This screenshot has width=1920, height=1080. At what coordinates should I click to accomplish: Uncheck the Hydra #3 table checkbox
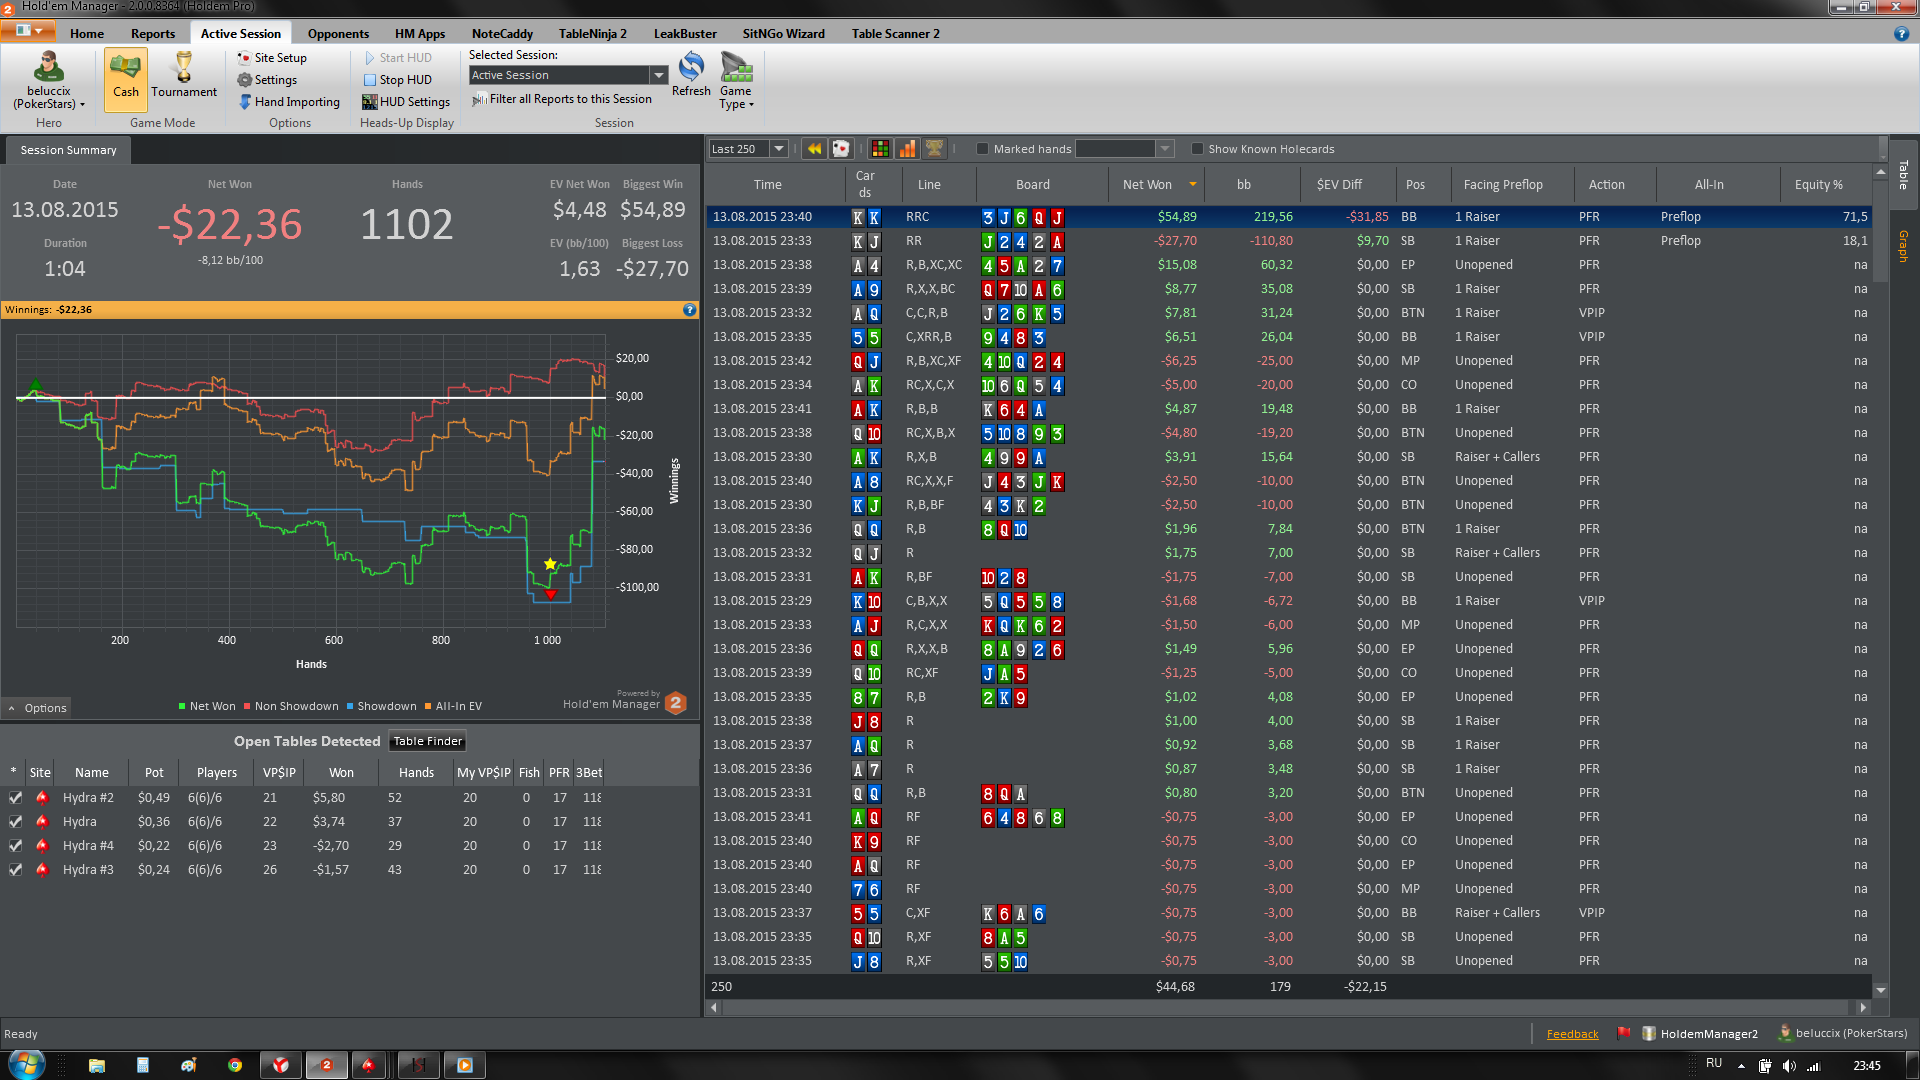click(x=15, y=870)
